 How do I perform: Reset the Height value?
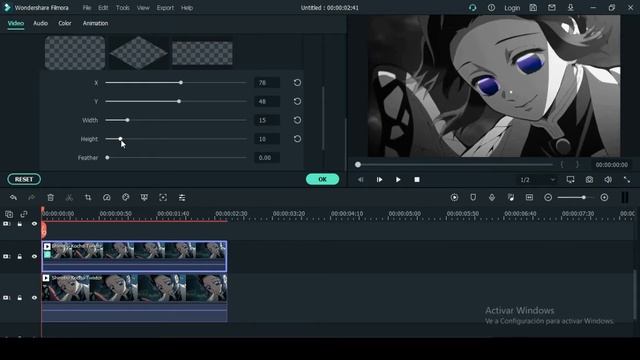(x=297, y=139)
